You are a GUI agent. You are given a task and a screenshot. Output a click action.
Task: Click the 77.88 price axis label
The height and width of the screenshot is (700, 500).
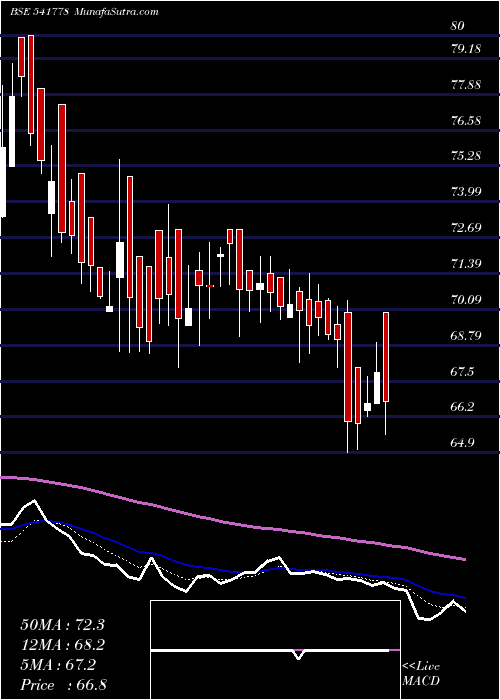466,84
